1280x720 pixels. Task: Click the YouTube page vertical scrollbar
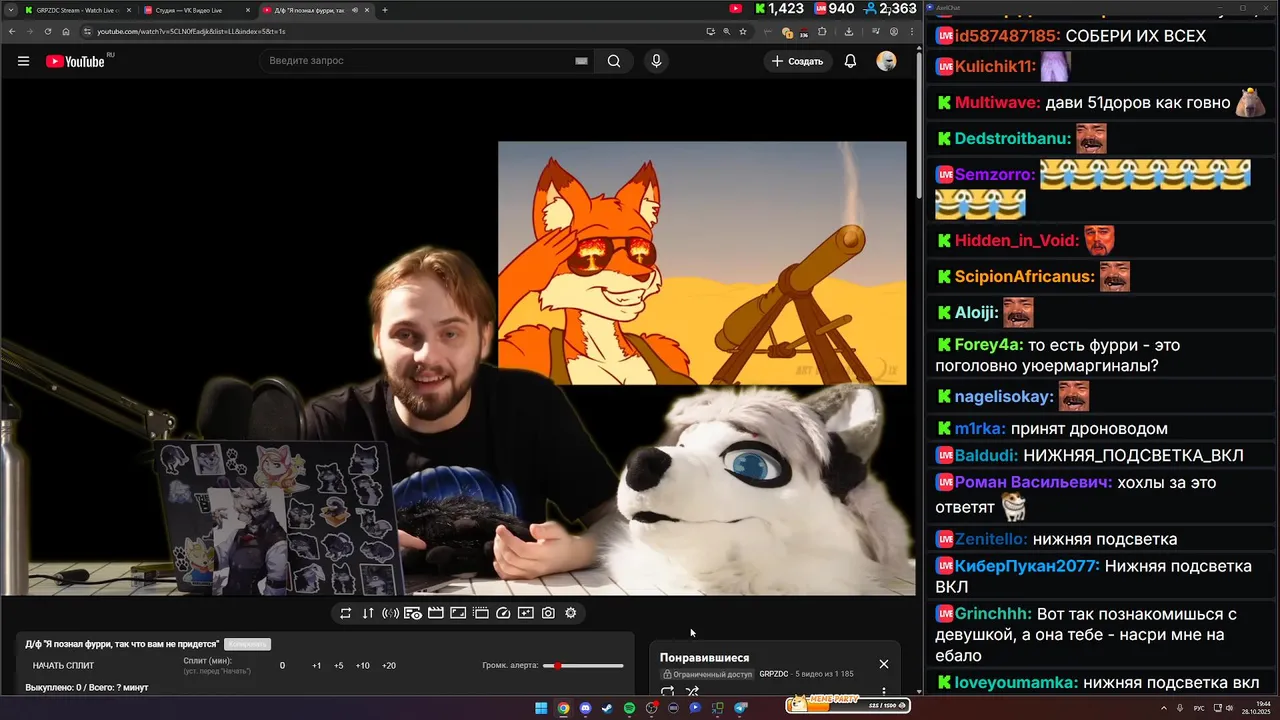(x=919, y=128)
